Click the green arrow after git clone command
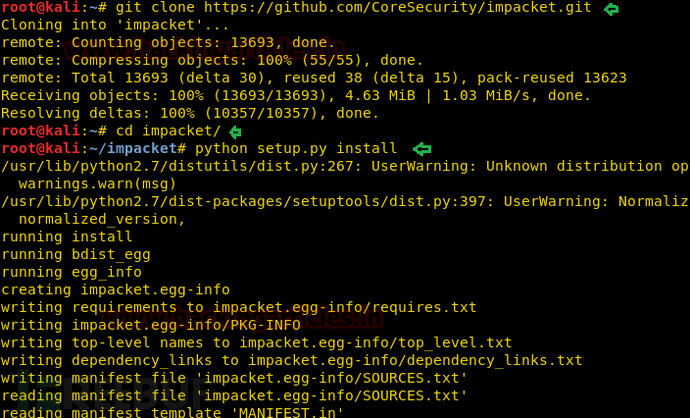The width and height of the screenshot is (690, 418). [611, 9]
